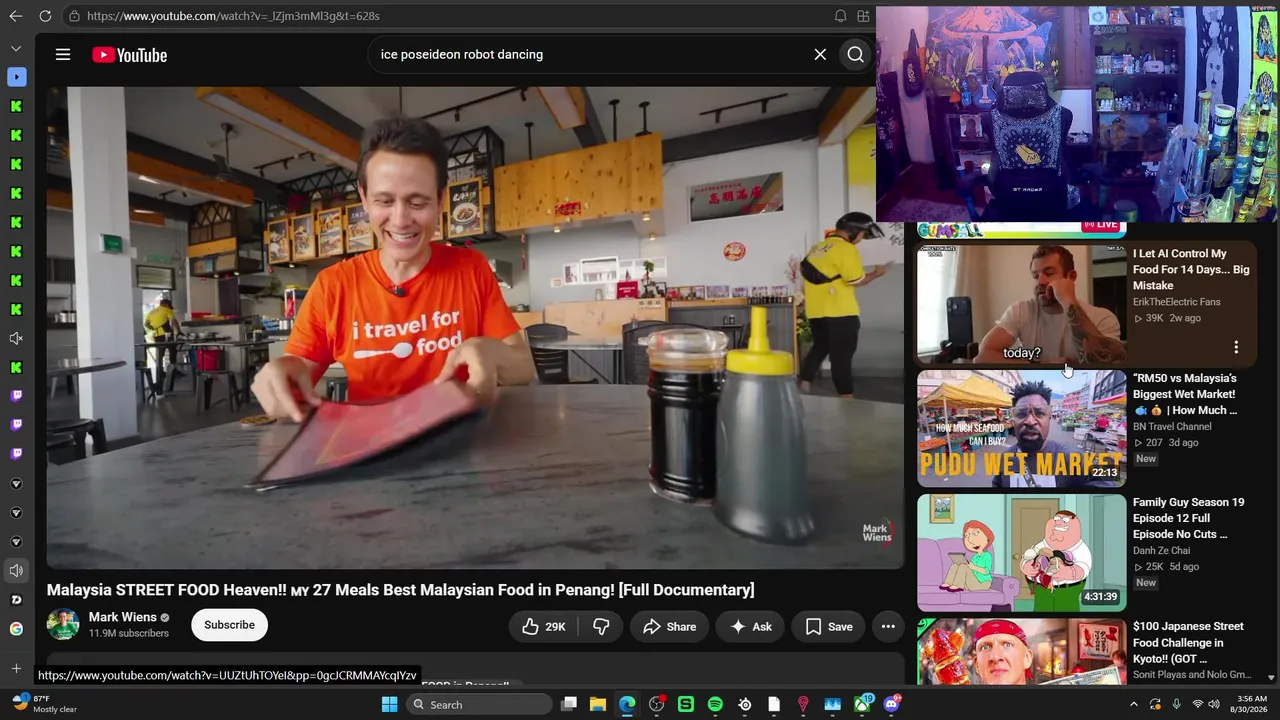Image resolution: width=1280 pixels, height=720 pixels.
Task: Dislike the video with thumbs down
Action: (x=601, y=627)
